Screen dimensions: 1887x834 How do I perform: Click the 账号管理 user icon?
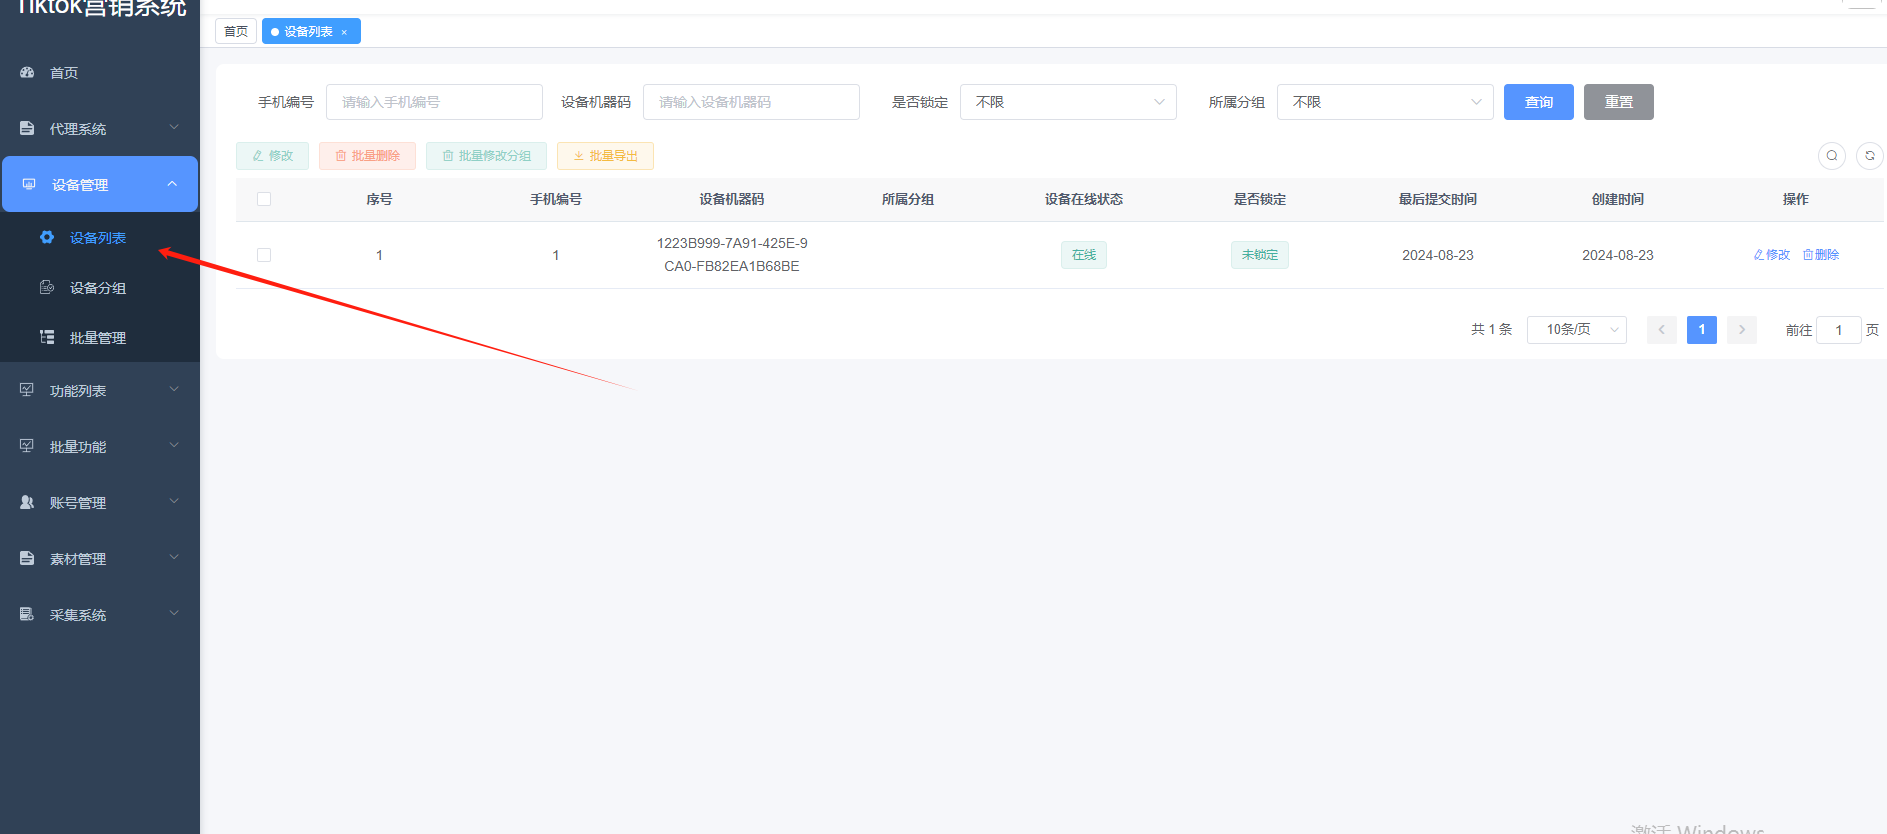(x=27, y=502)
